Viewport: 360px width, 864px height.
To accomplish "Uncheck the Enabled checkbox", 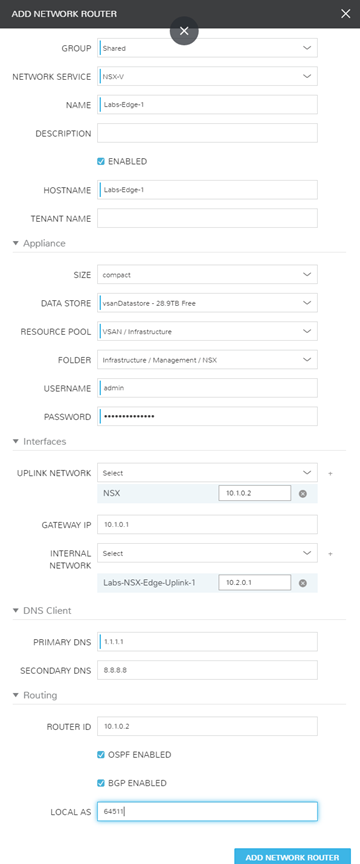I will tap(100, 161).
